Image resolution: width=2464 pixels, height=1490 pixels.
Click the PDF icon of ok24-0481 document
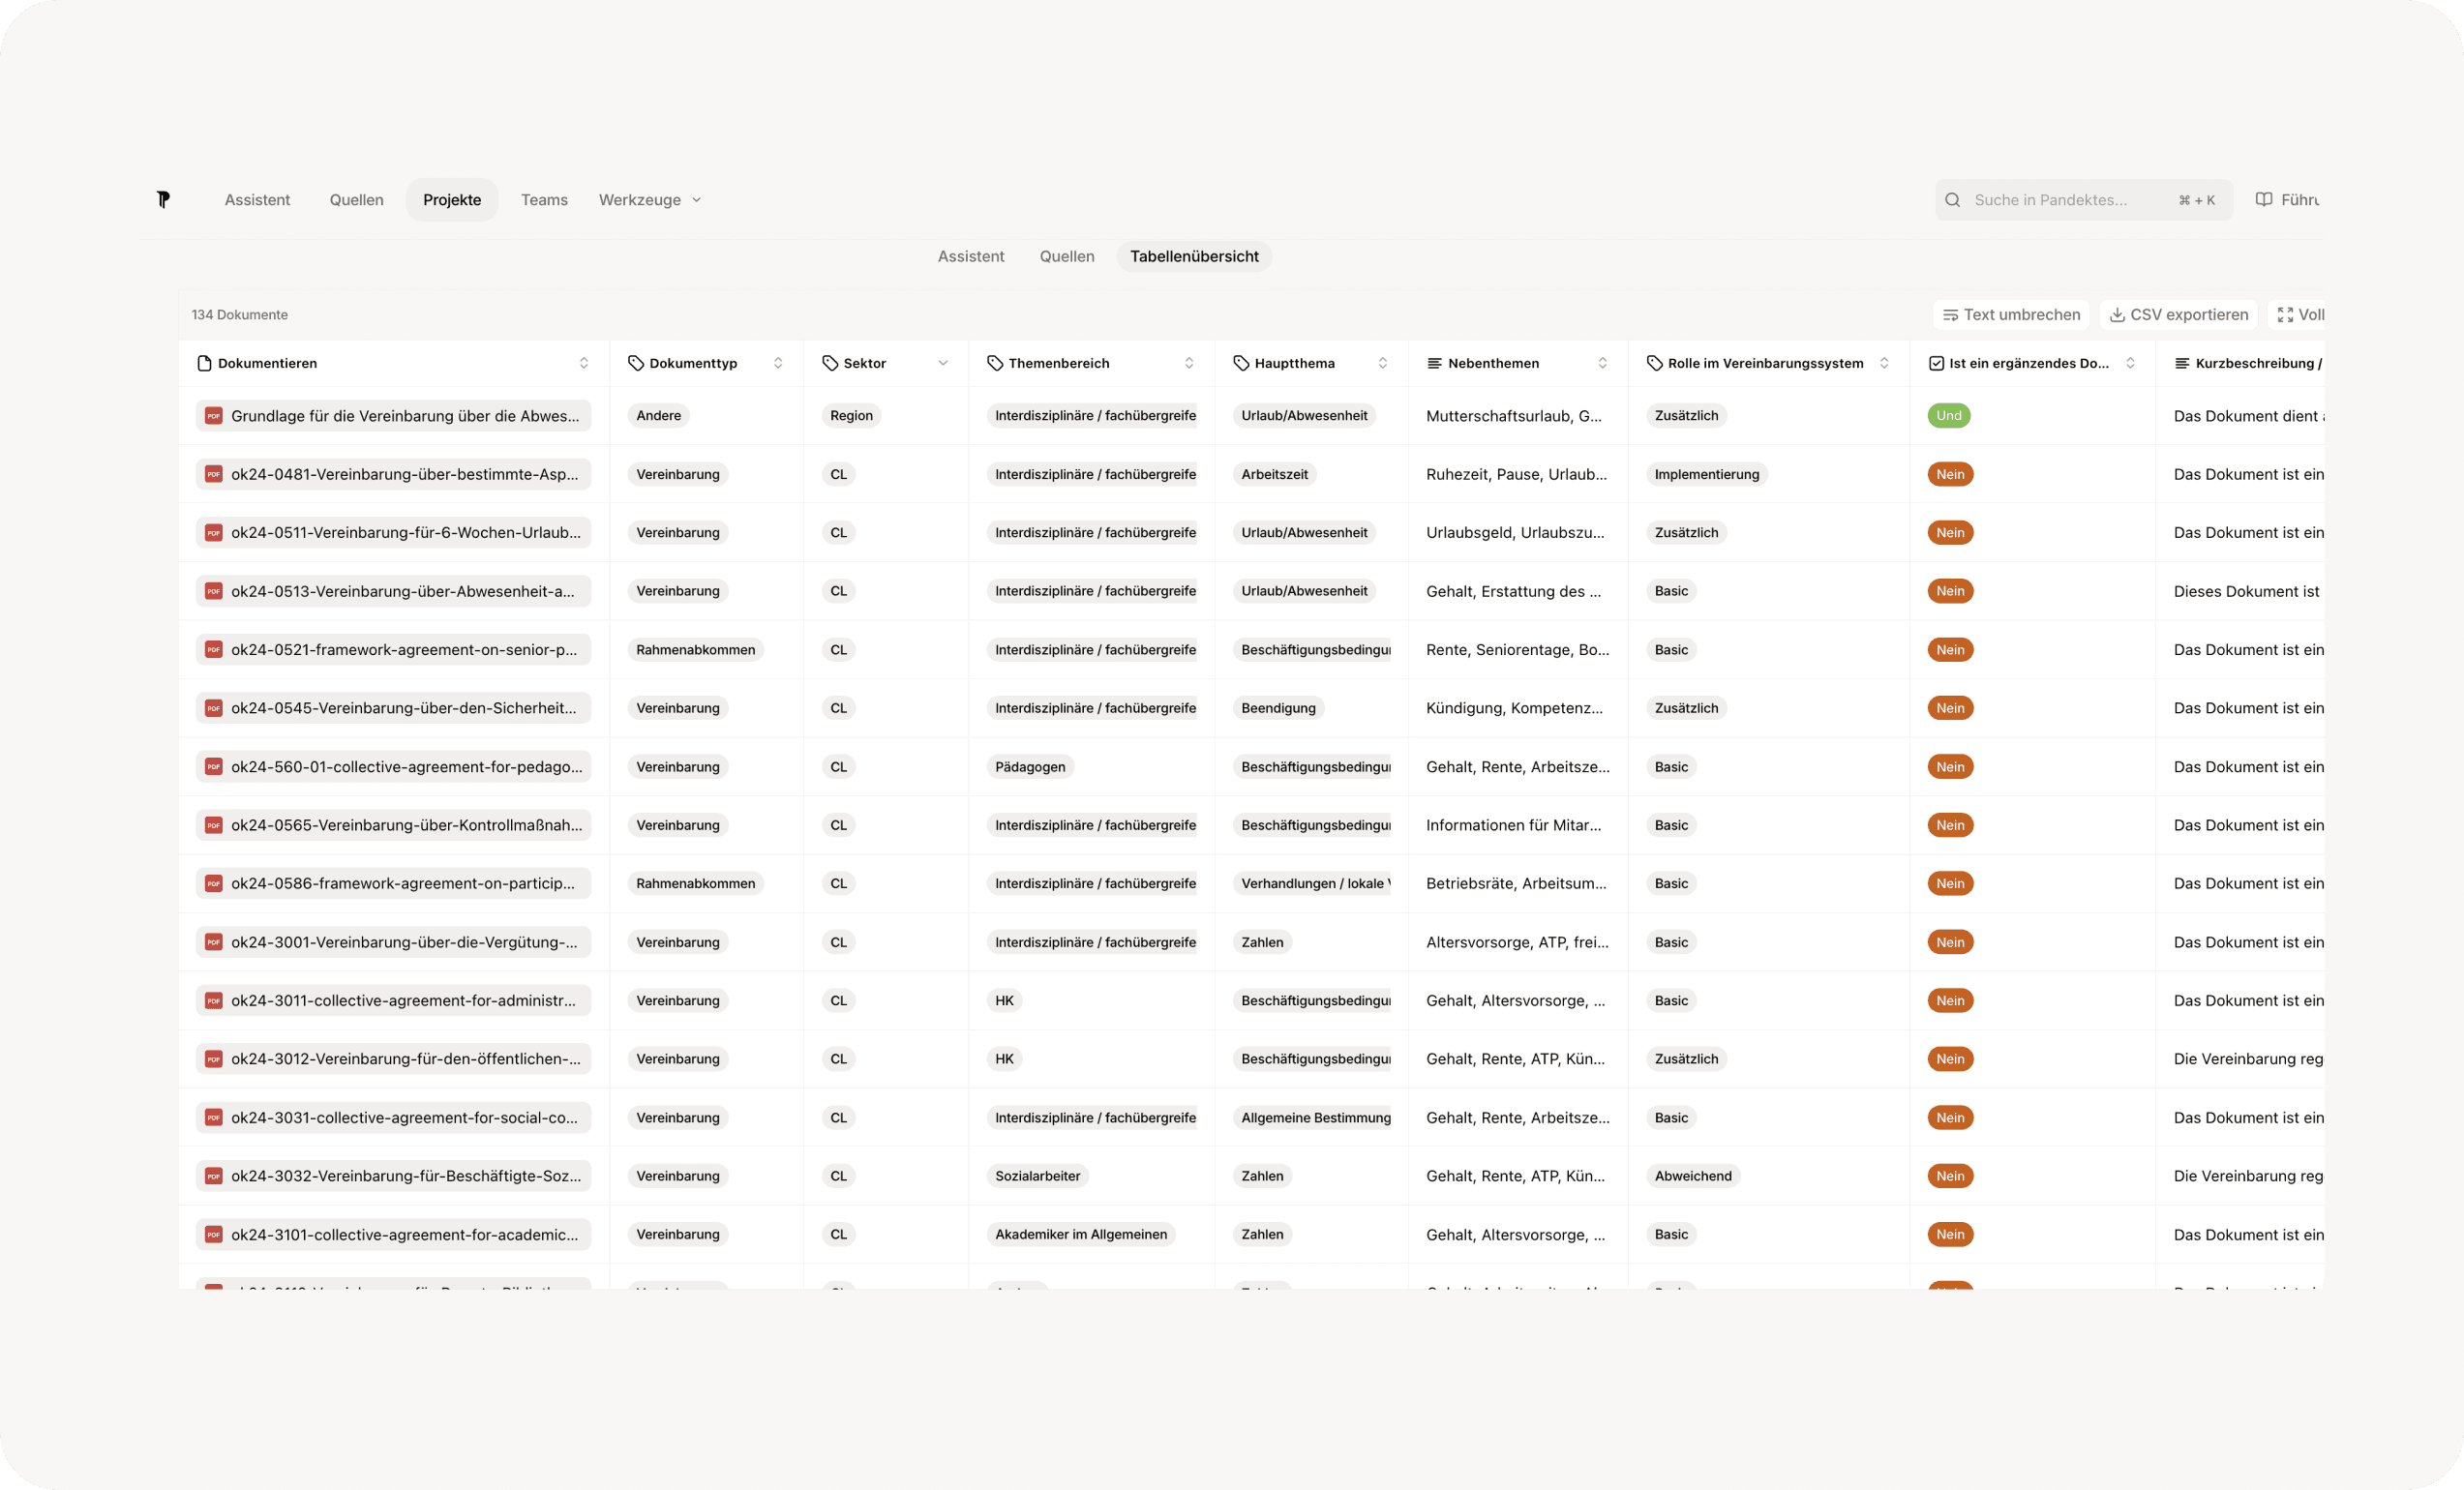[x=213, y=474]
